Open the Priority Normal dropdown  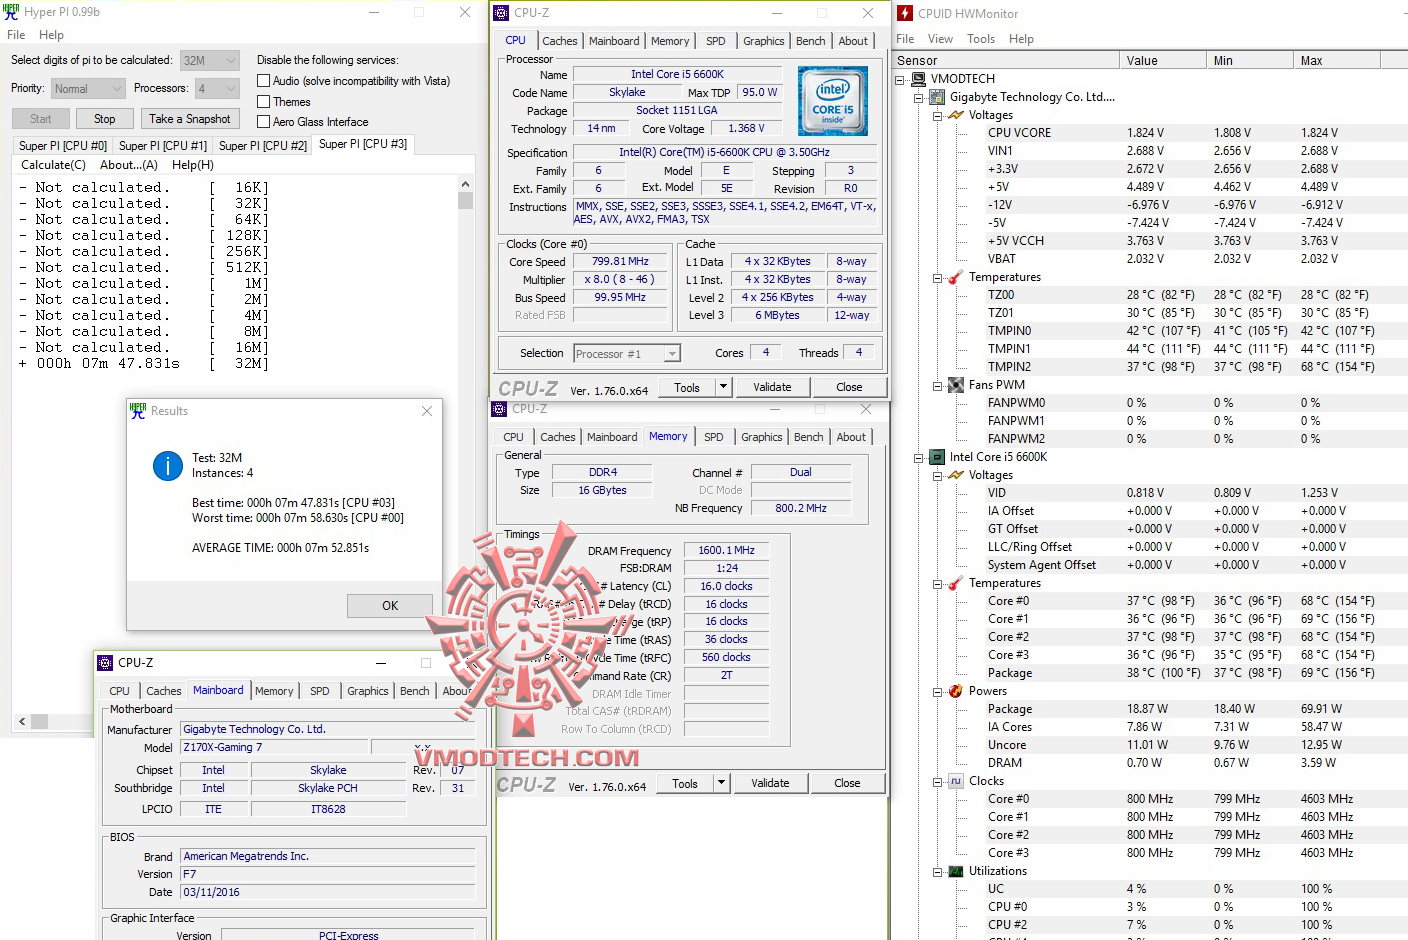pyautogui.click(x=88, y=89)
